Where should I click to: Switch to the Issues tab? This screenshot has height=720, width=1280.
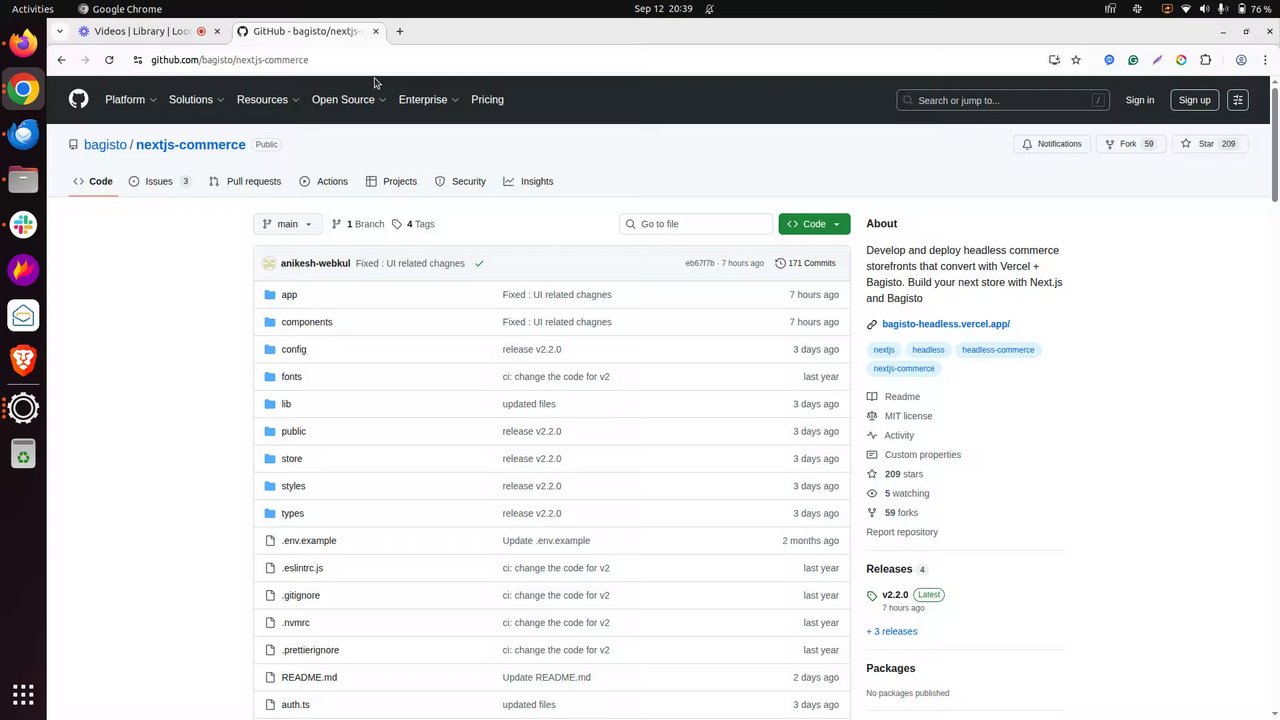[x=160, y=181]
